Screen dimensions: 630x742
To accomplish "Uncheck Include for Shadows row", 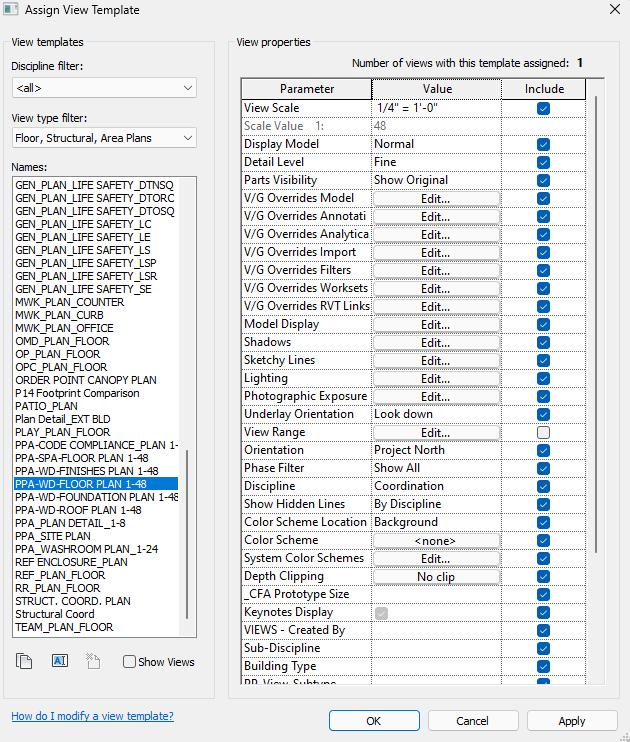I will [543, 343].
